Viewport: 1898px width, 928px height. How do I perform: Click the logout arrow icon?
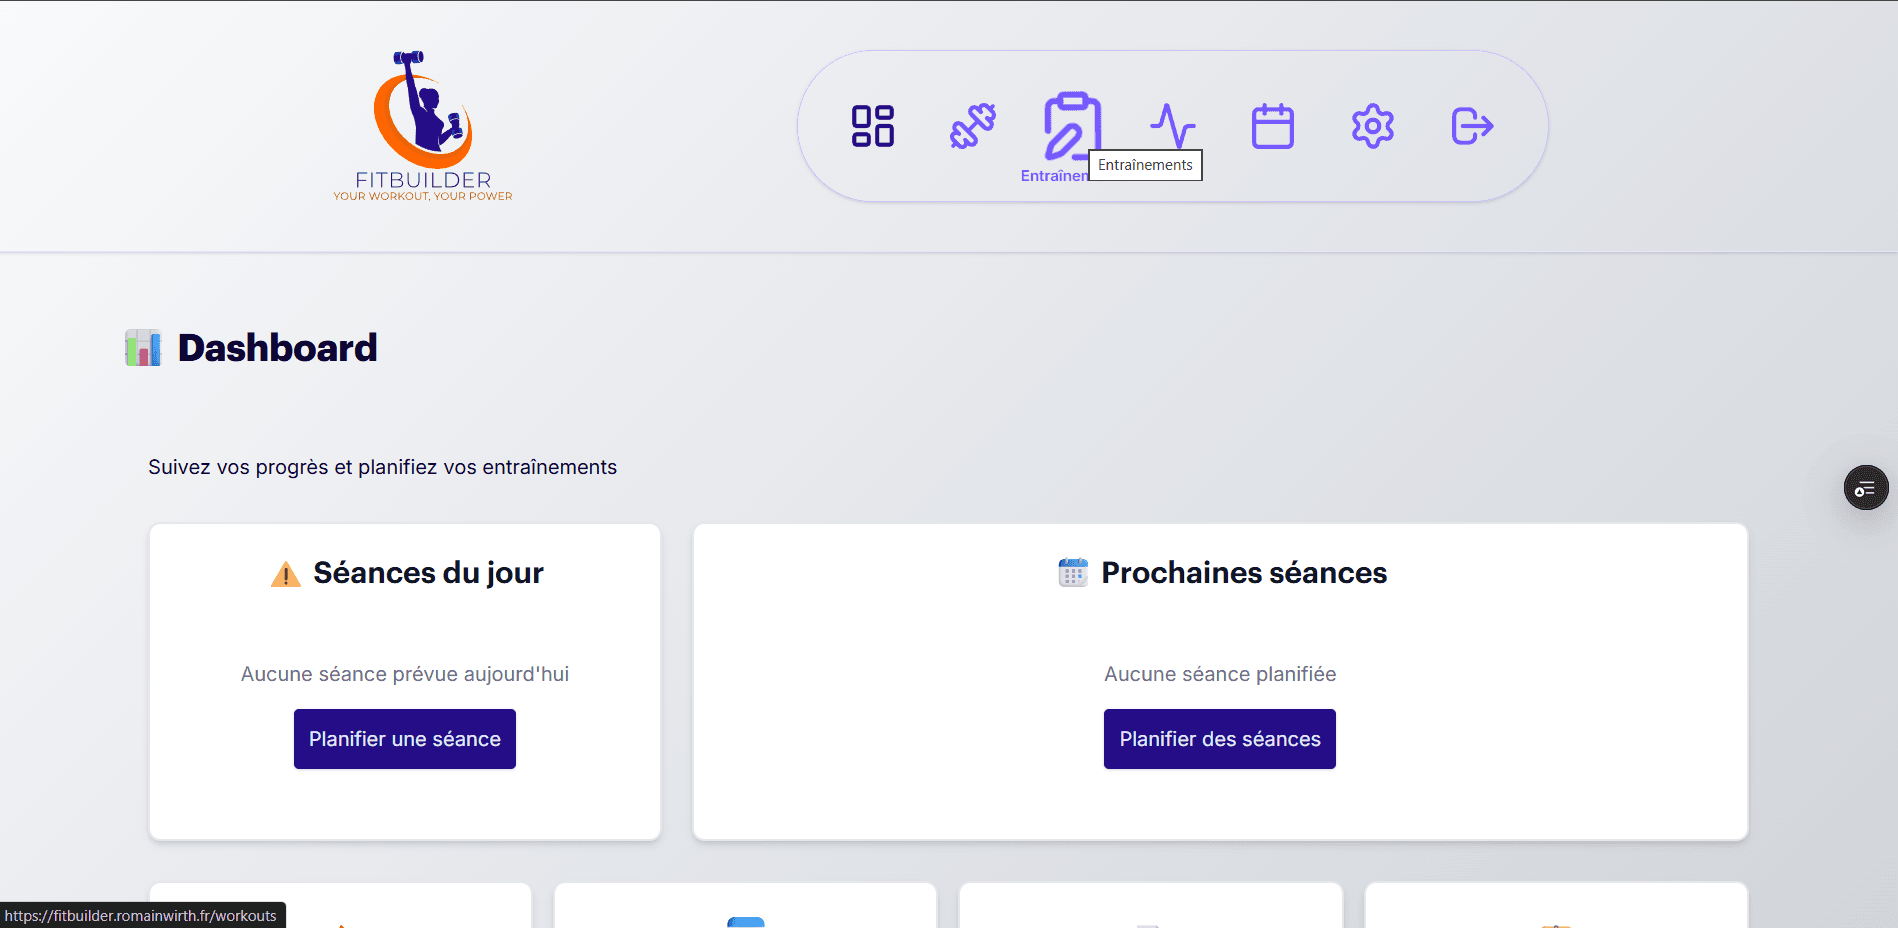point(1472,126)
